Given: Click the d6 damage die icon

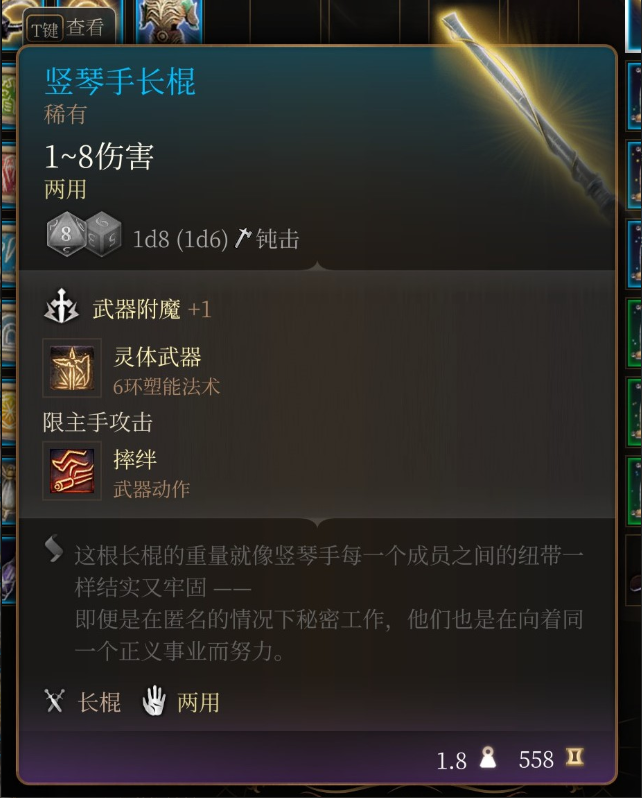Looking at the screenshot, I should point(104,234).
